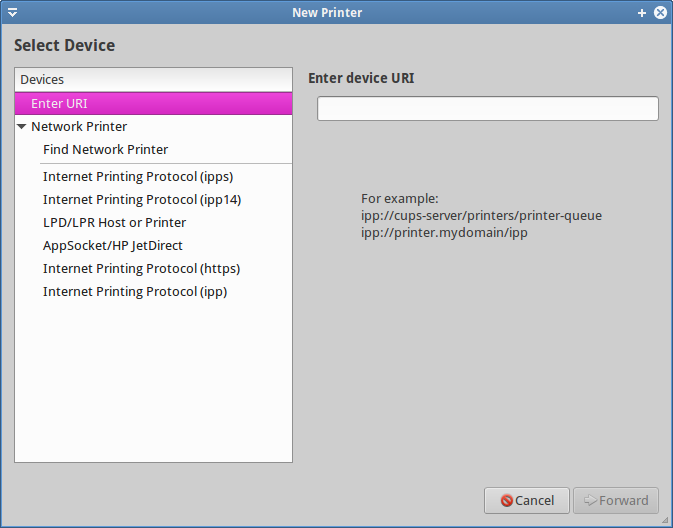Click the arrow icon on Forward
Viewport: 673px width, 528px height.
(590, 500)
